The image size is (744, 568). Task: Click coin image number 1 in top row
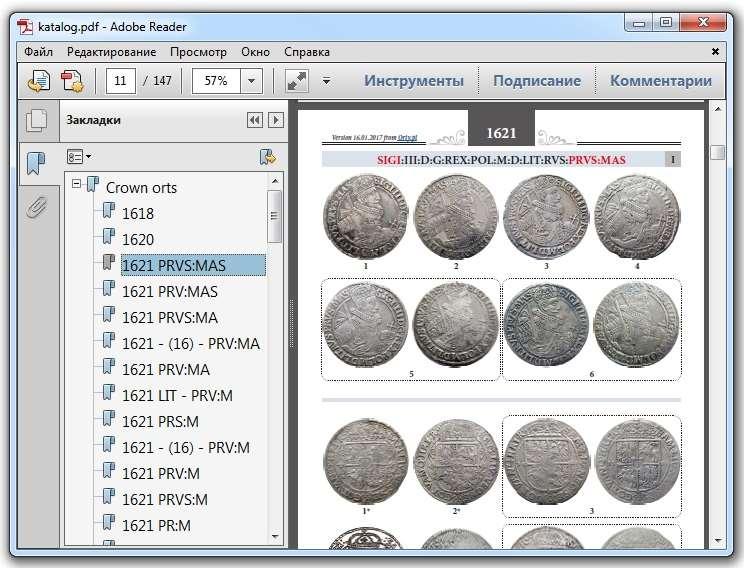[x=365, y=217]
